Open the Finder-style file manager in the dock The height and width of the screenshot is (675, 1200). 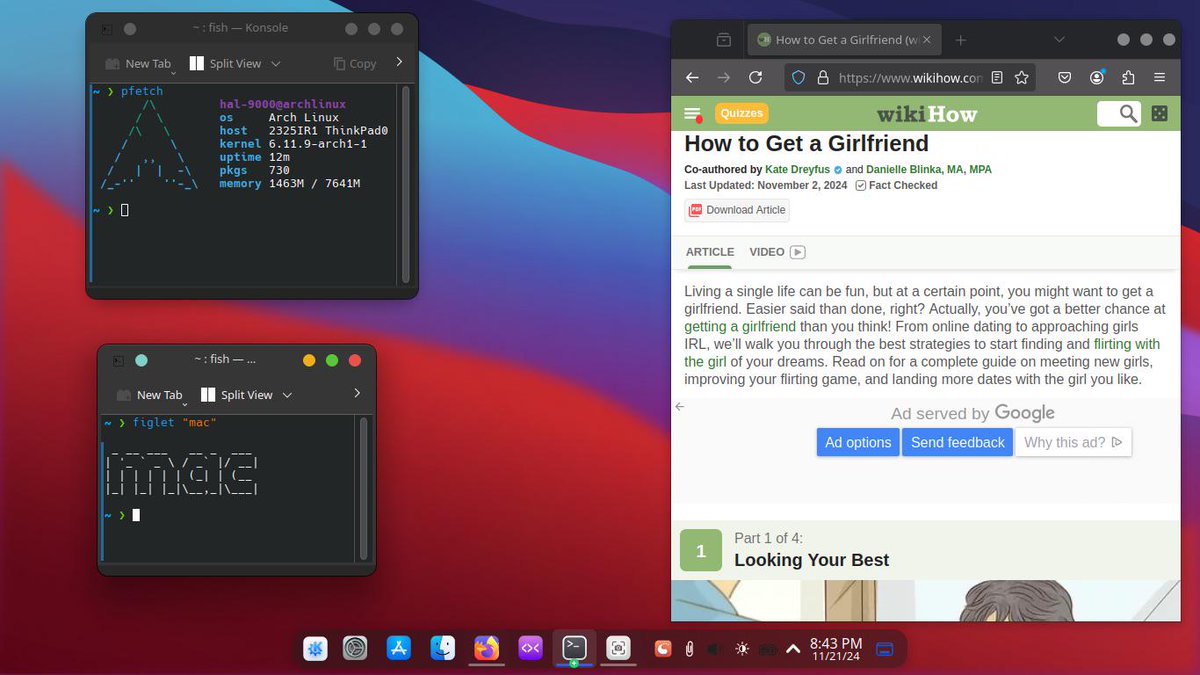[x=443, y=649]
